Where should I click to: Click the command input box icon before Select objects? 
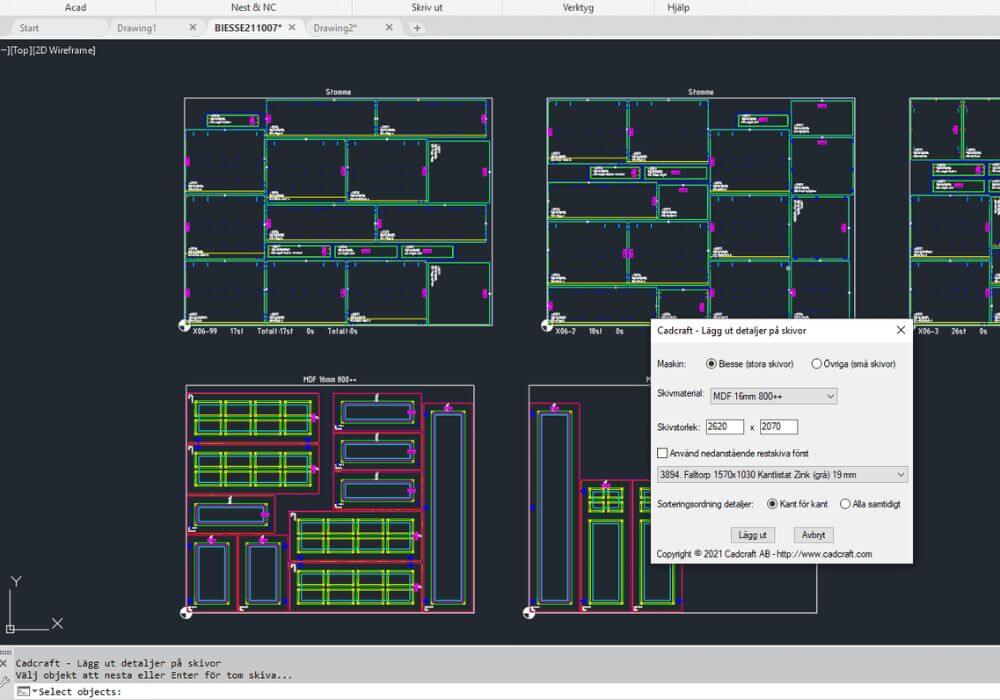pos(23,690)
